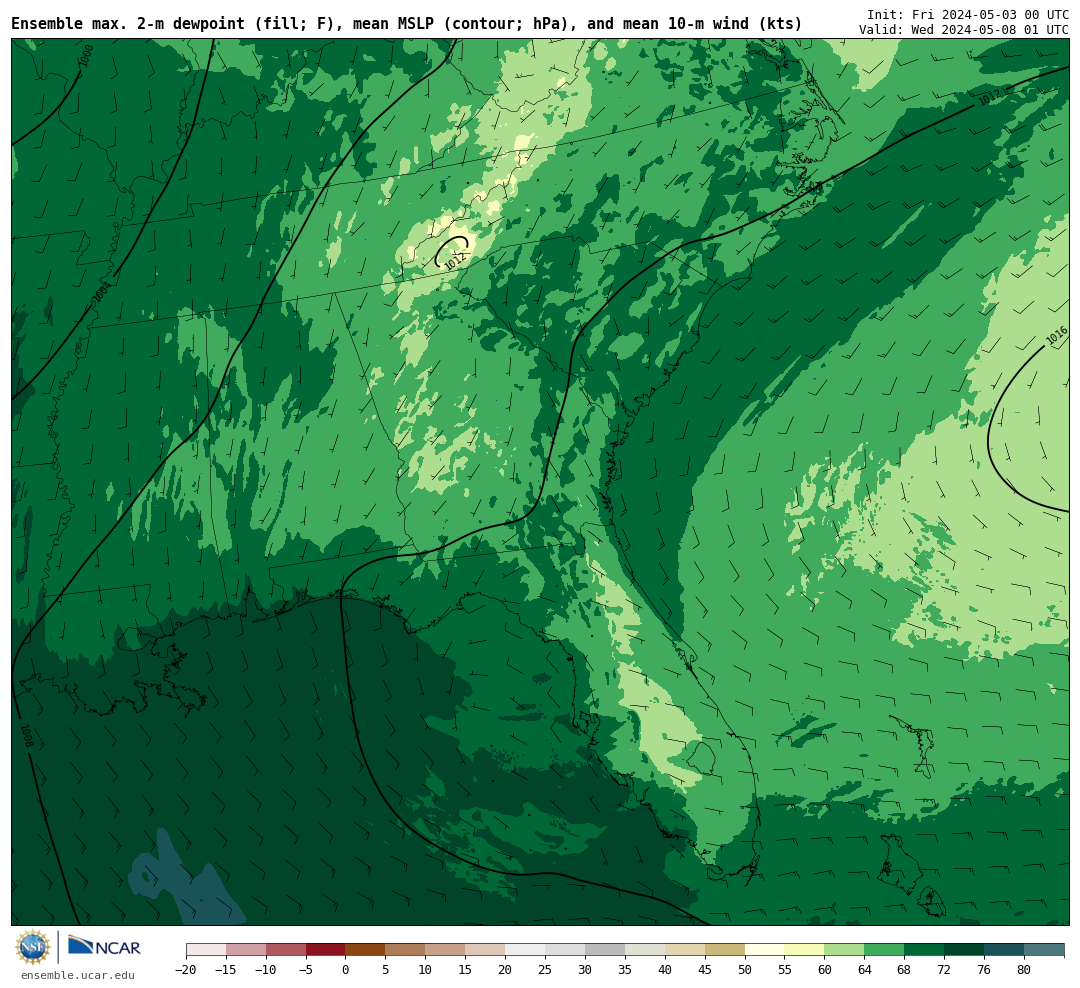Click the Valid time text

pyautogui.click(x=964, y=30)
